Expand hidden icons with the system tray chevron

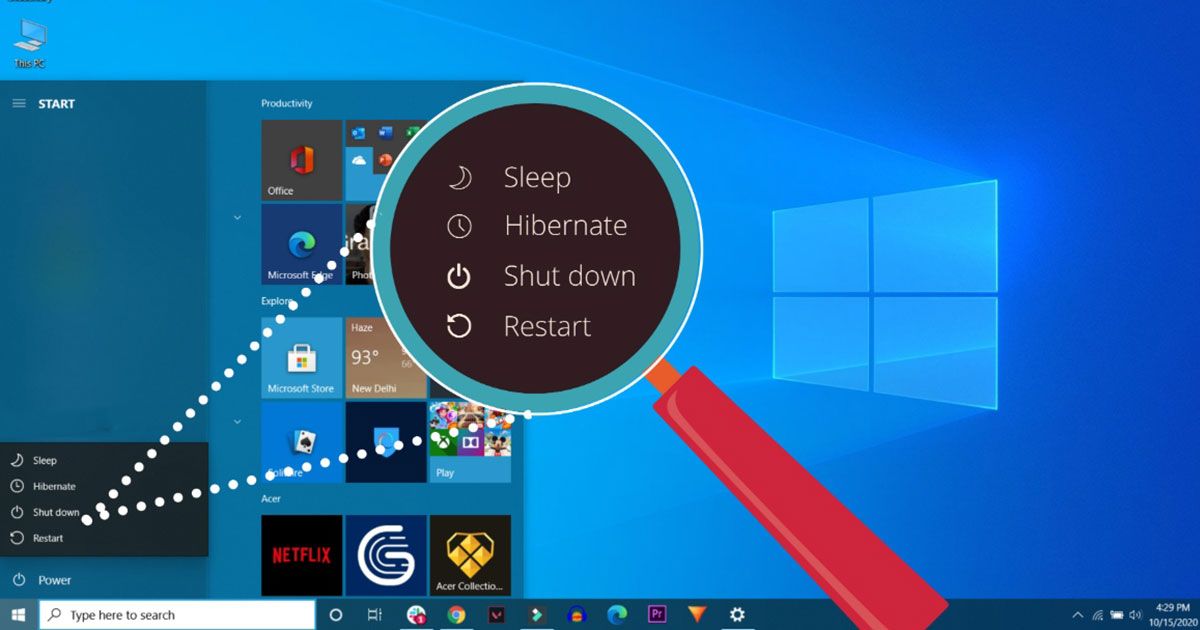click(1077, 613)
